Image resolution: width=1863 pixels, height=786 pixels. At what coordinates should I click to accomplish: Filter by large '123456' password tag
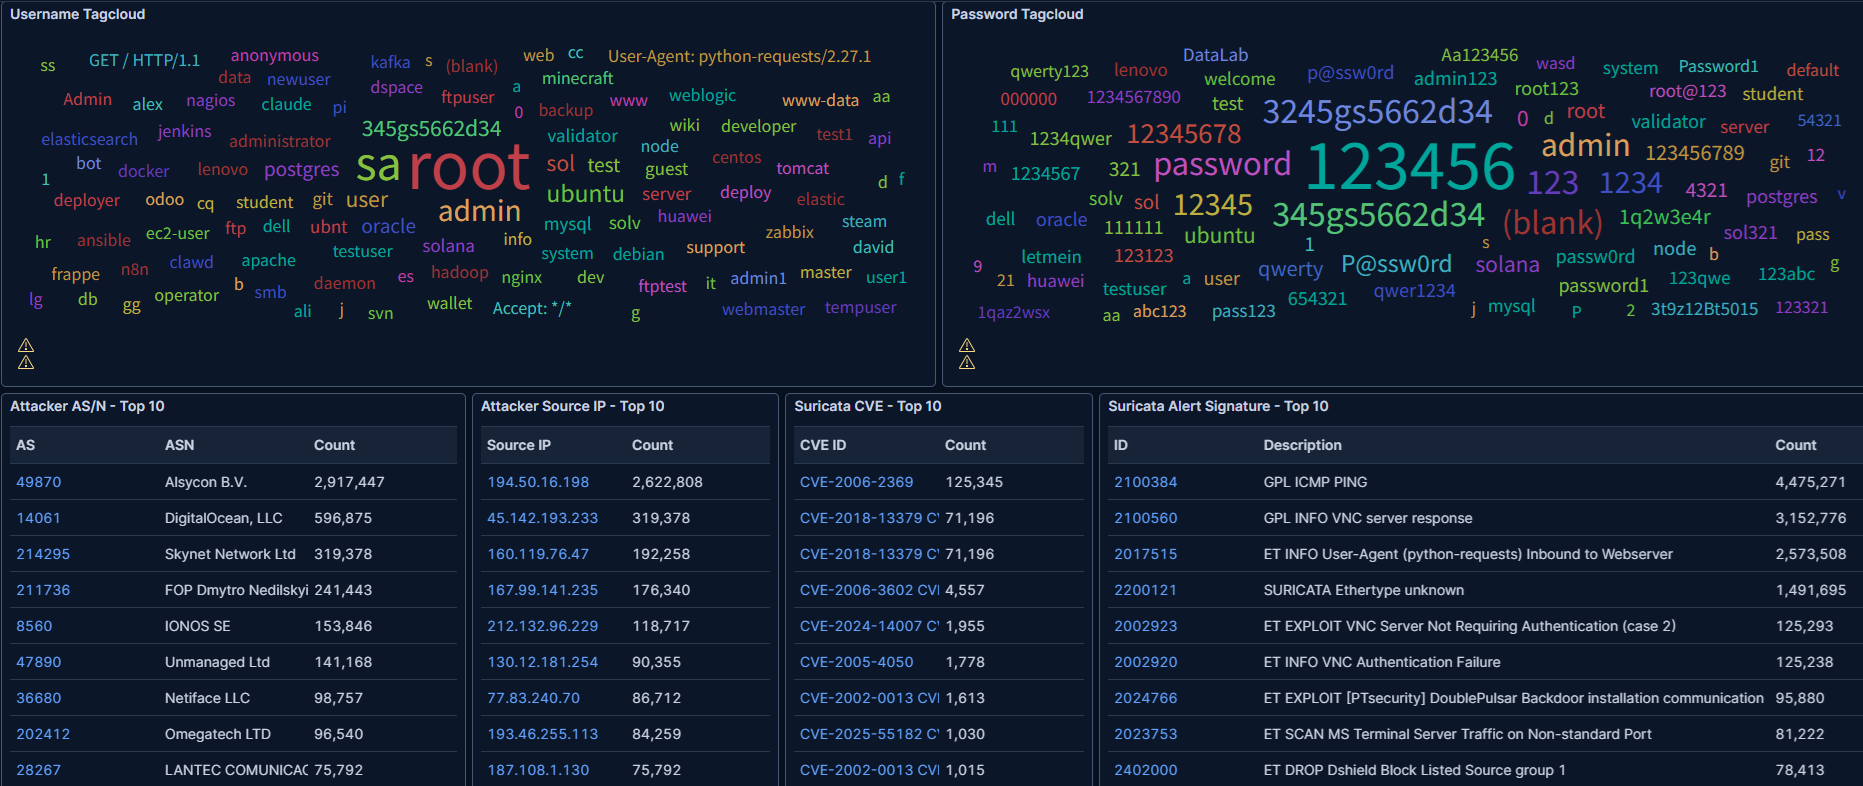(1410, 166)
